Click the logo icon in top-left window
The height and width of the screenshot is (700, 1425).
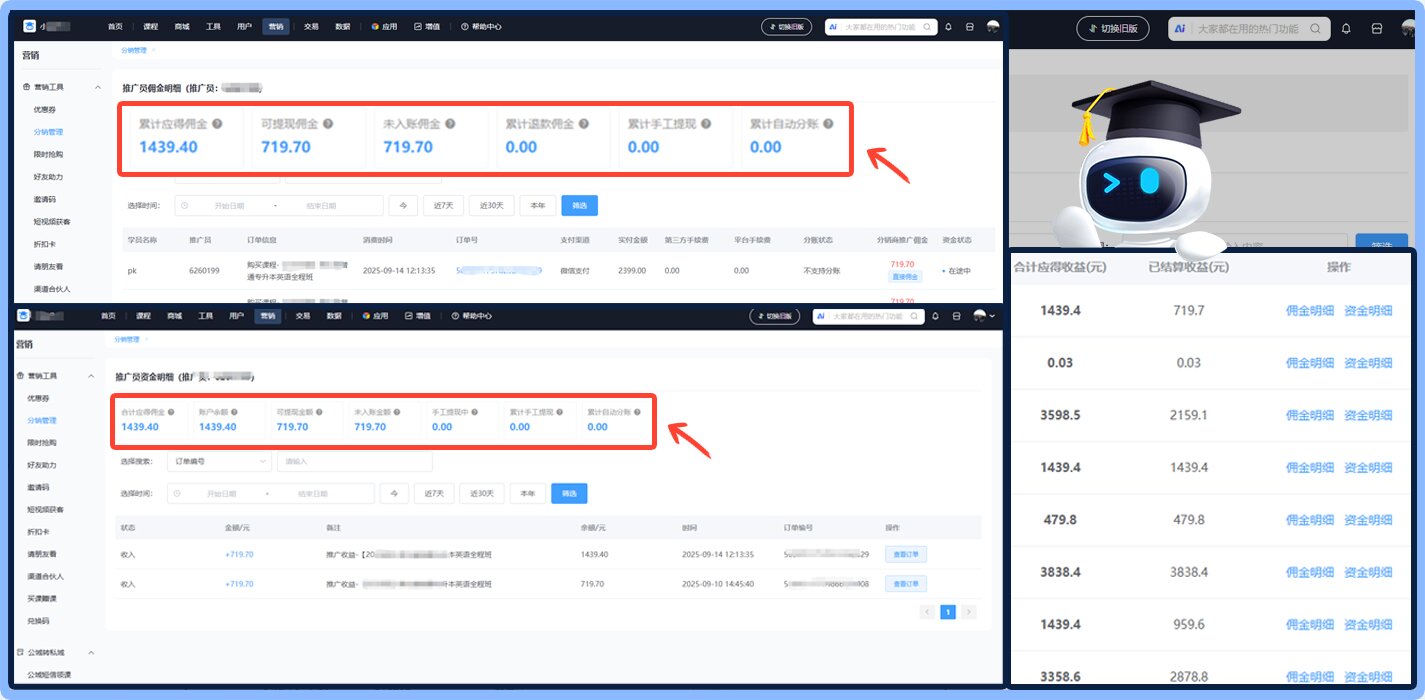point(29,26)
